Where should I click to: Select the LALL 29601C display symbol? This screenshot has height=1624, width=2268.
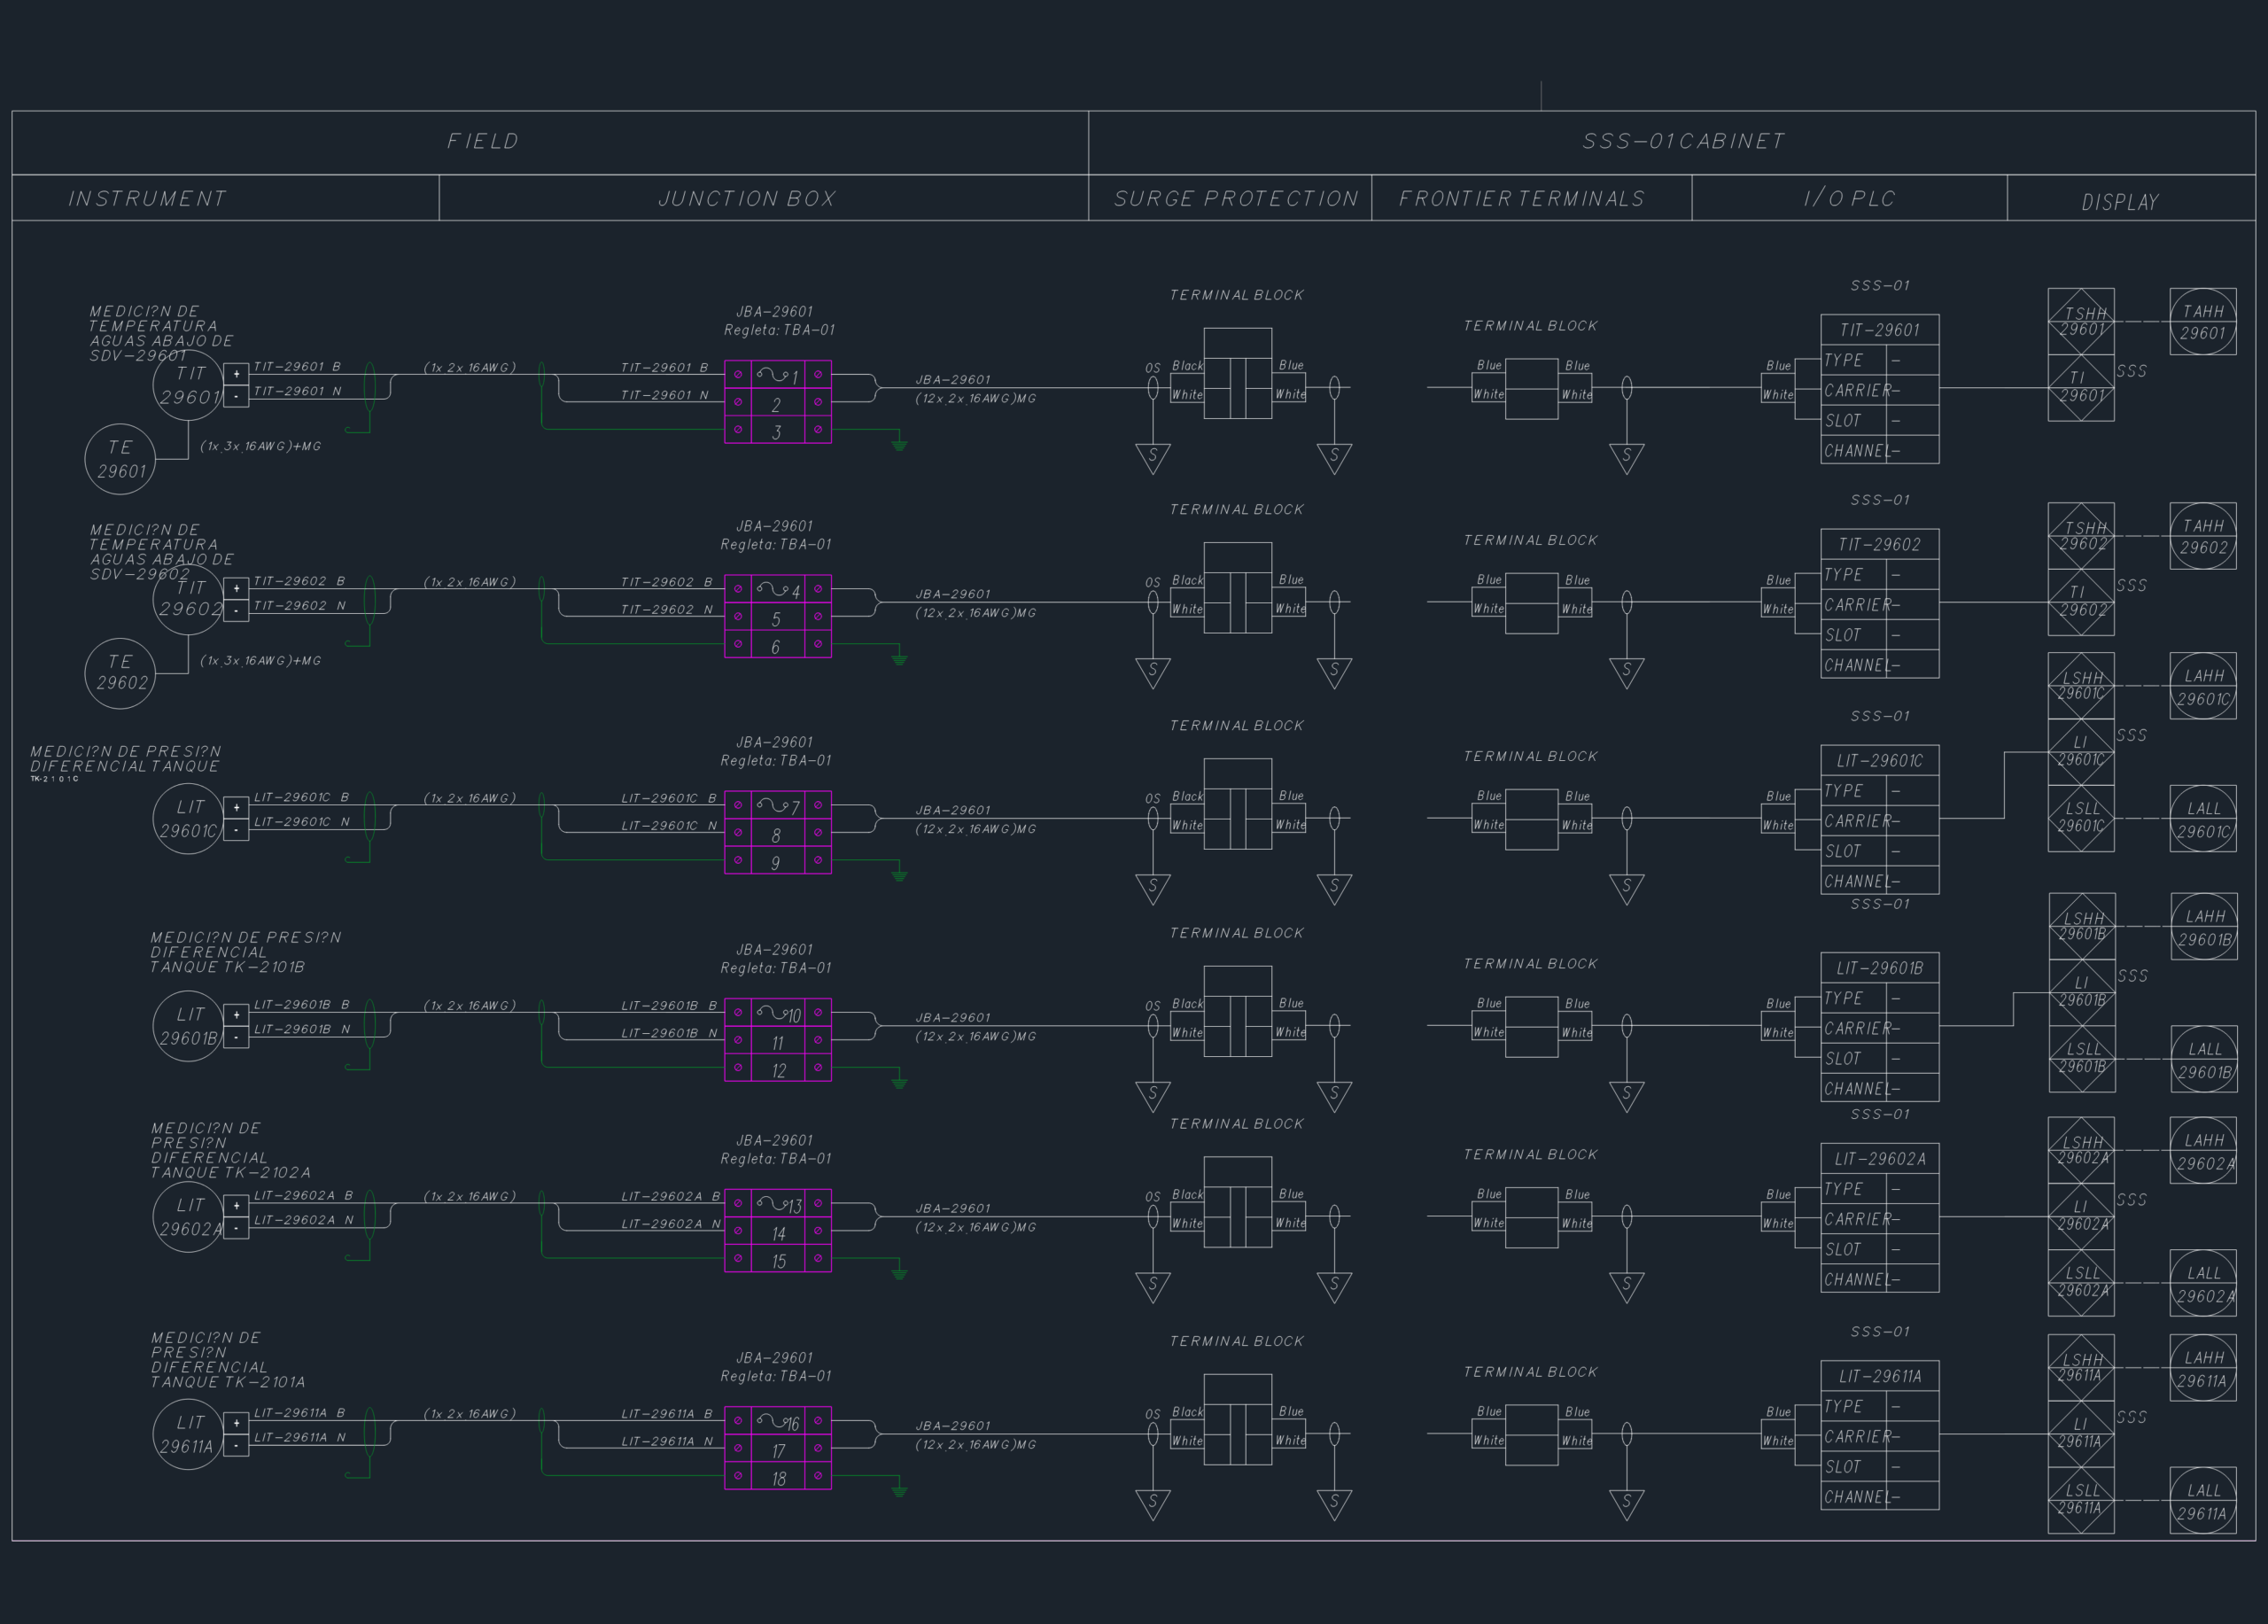click(2203, 819)
